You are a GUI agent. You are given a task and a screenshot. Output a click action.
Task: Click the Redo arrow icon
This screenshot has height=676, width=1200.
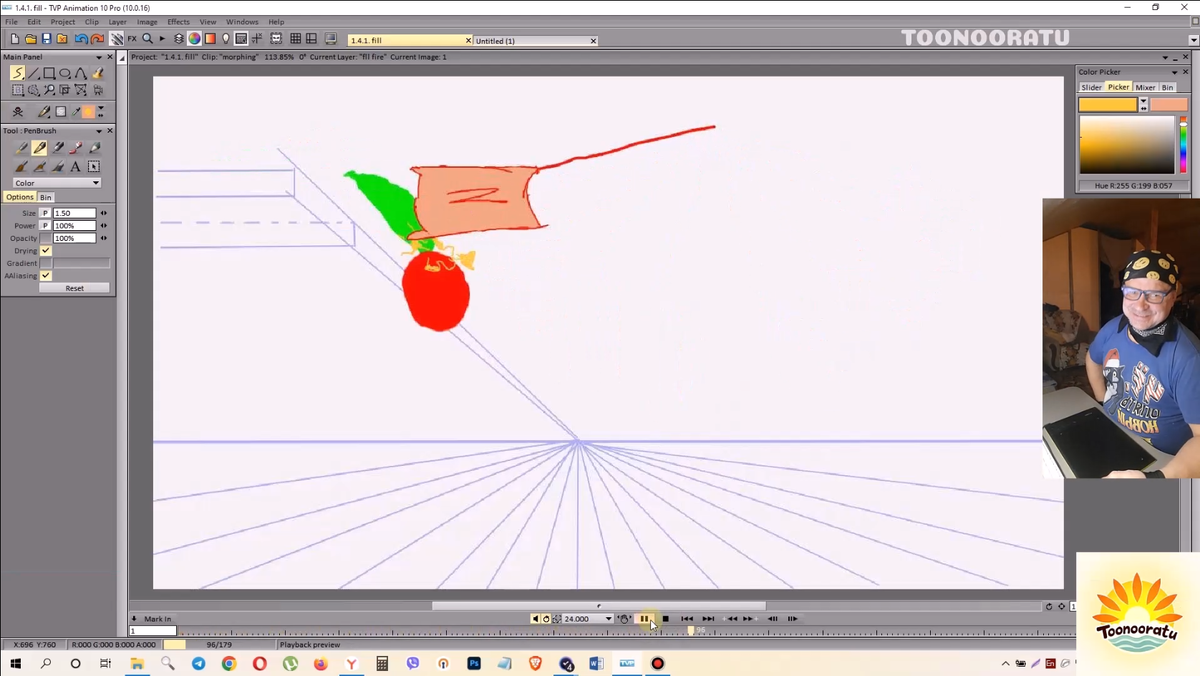point(97,39)
